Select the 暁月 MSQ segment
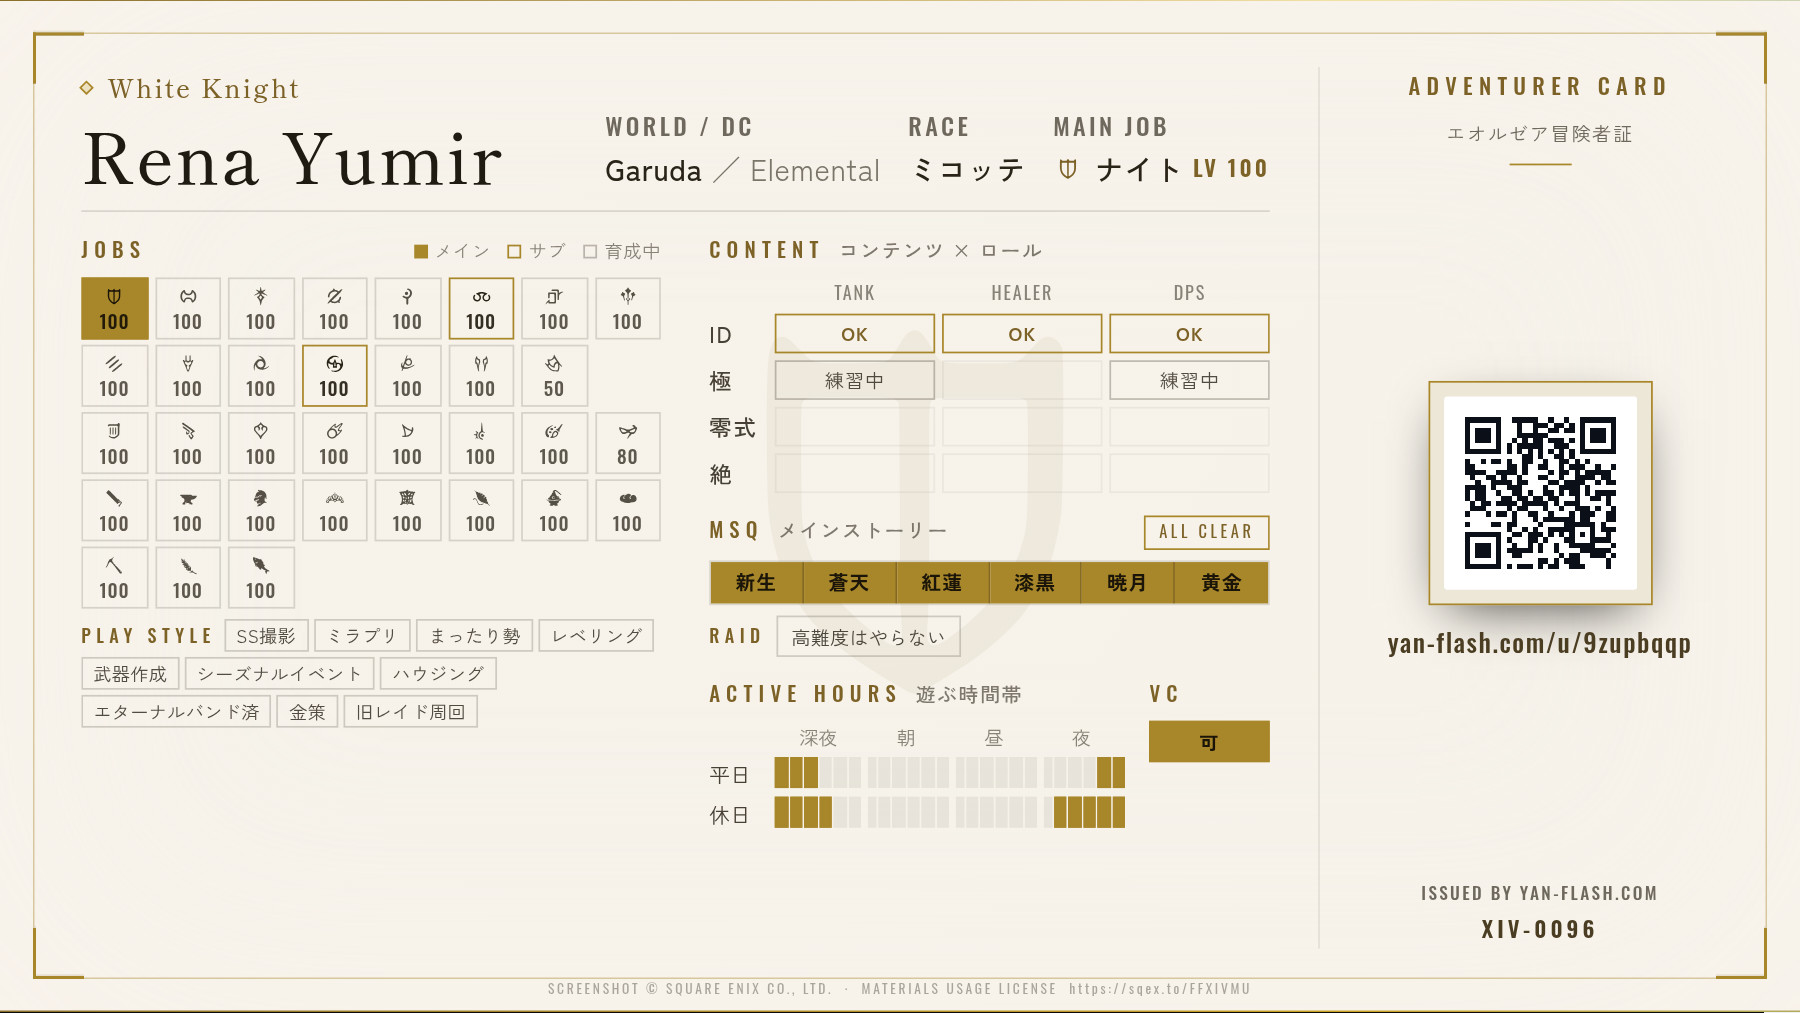Viewport: 1800px width, 1013px height. coord(1127,583)
